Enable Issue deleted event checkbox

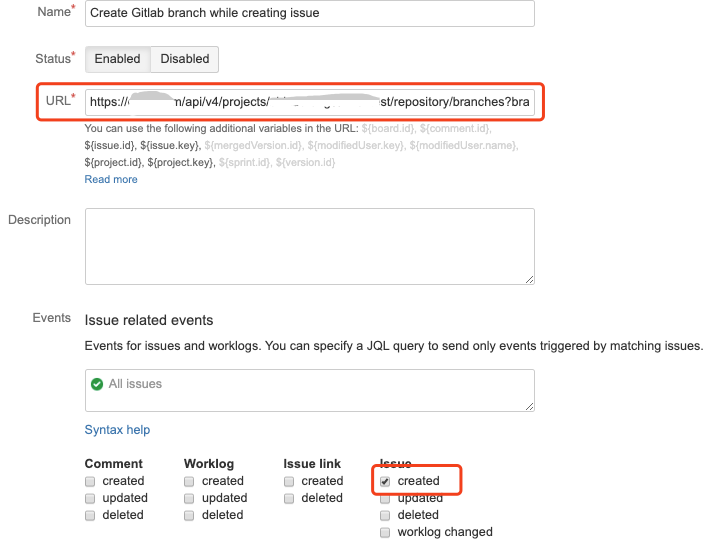(x=386, y=515)
